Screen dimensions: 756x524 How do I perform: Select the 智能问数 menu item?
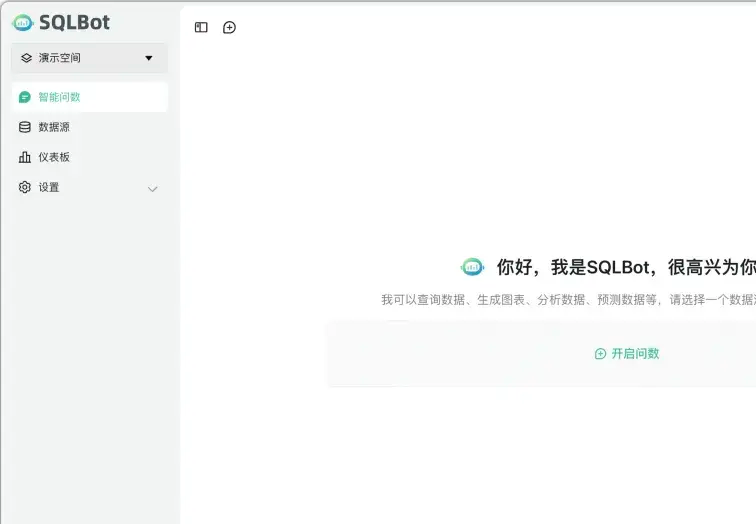pyautogui.click(x=89, y=97)
